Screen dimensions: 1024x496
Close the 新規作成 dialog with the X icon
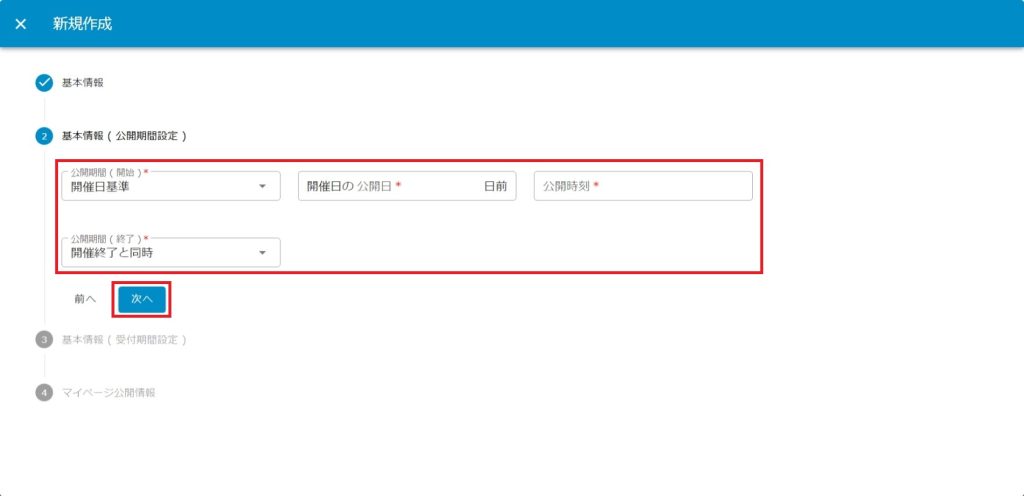[21, 24]
